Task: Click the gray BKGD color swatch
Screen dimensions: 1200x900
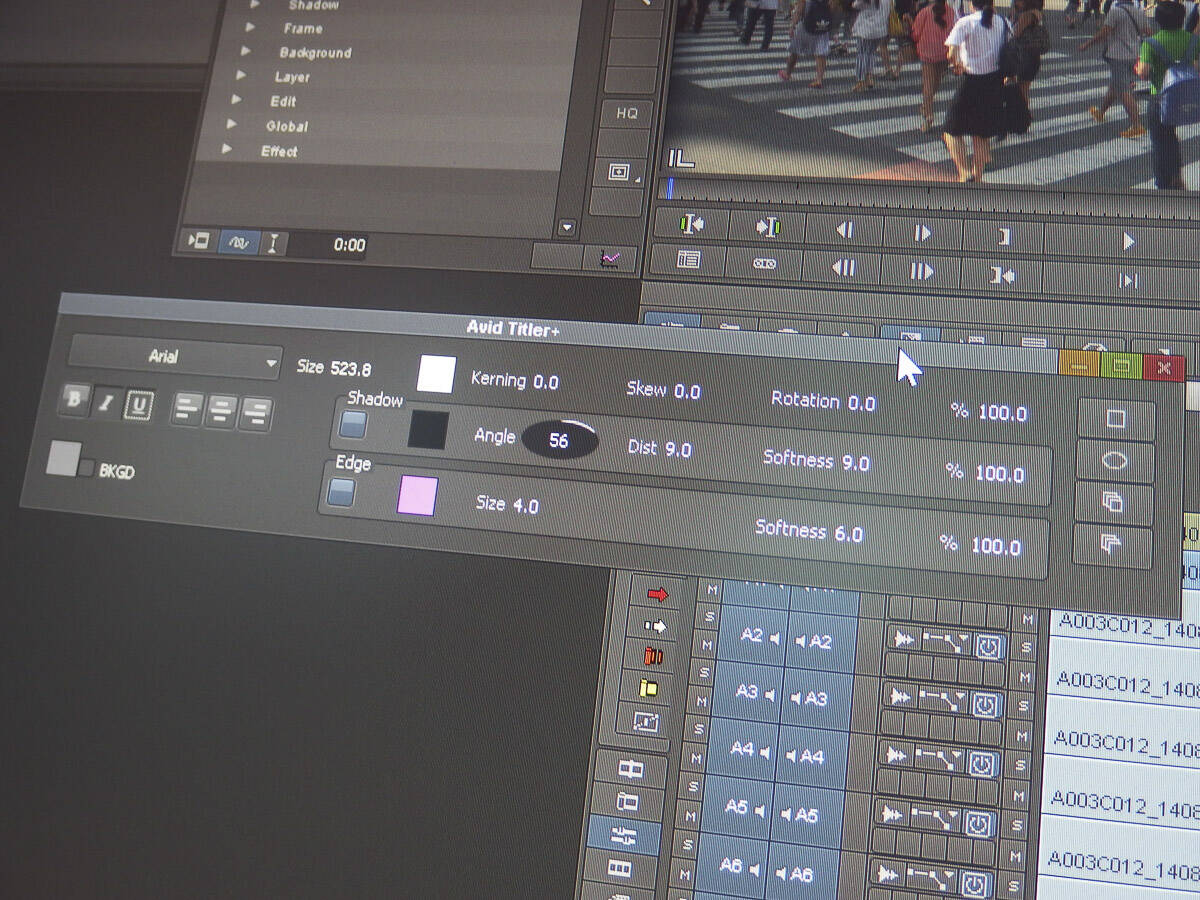Action: [x=63, y=459]
